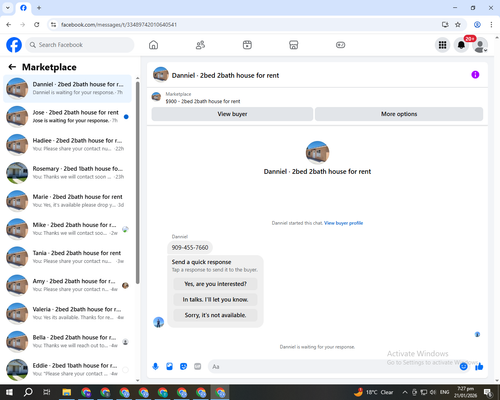This screenshot has width=500, height=400.
Task: Click the More options button
Action: pyautogui.click(x=399, y=114)
